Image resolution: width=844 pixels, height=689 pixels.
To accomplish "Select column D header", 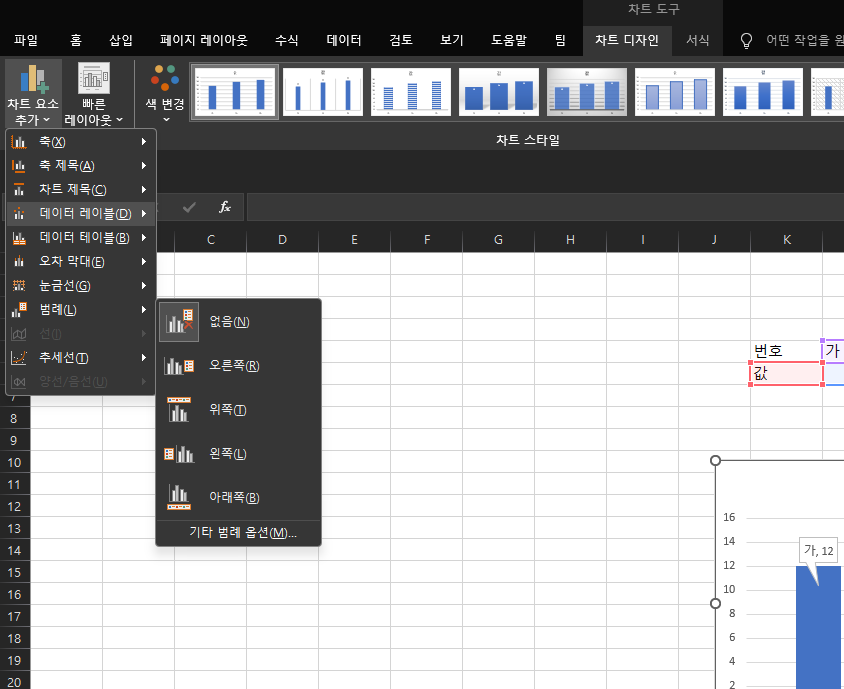I will tap(283, 240).
